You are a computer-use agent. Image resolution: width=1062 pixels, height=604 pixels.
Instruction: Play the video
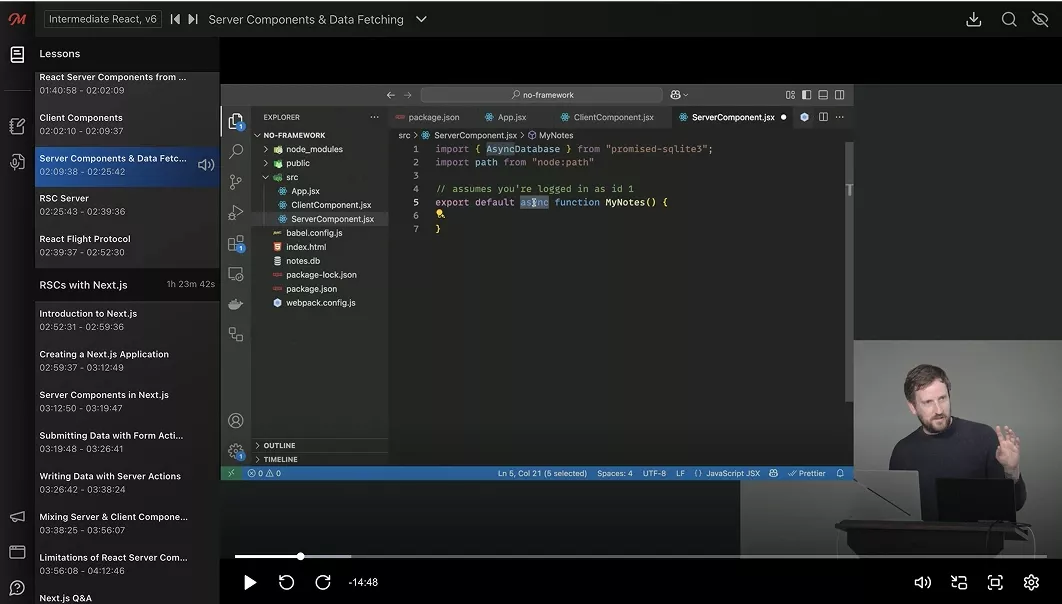tap(250, 582)
